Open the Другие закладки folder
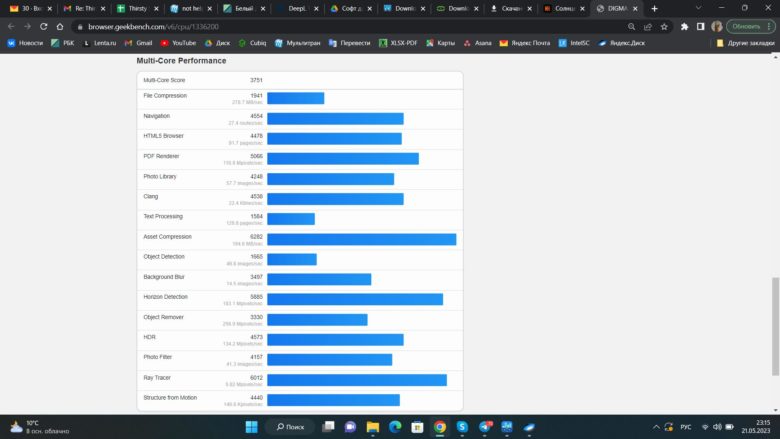This screenshot has width=780, height=439. click(745, 43)
